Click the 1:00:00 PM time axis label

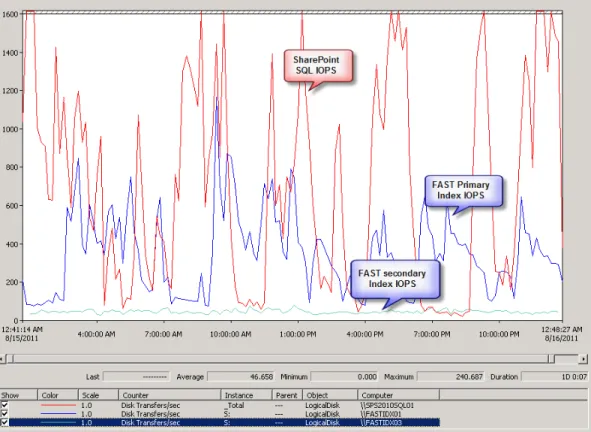[298, 334]
